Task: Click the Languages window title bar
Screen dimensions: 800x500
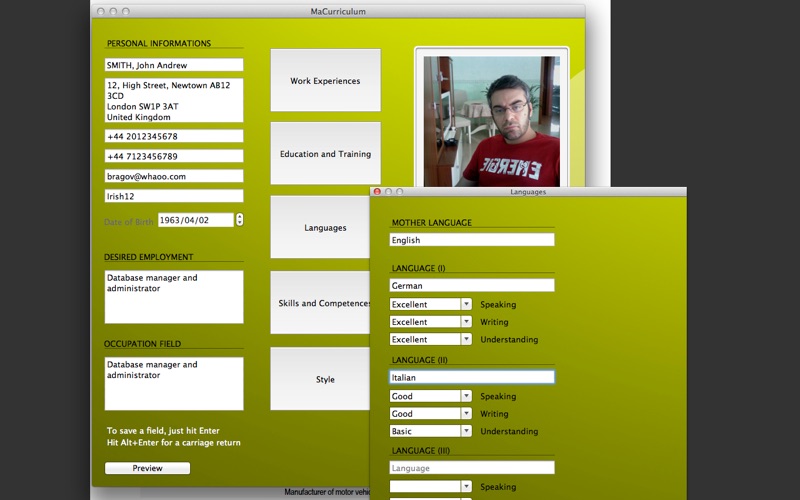Action: pyautogui.click(x=528, y=192)
